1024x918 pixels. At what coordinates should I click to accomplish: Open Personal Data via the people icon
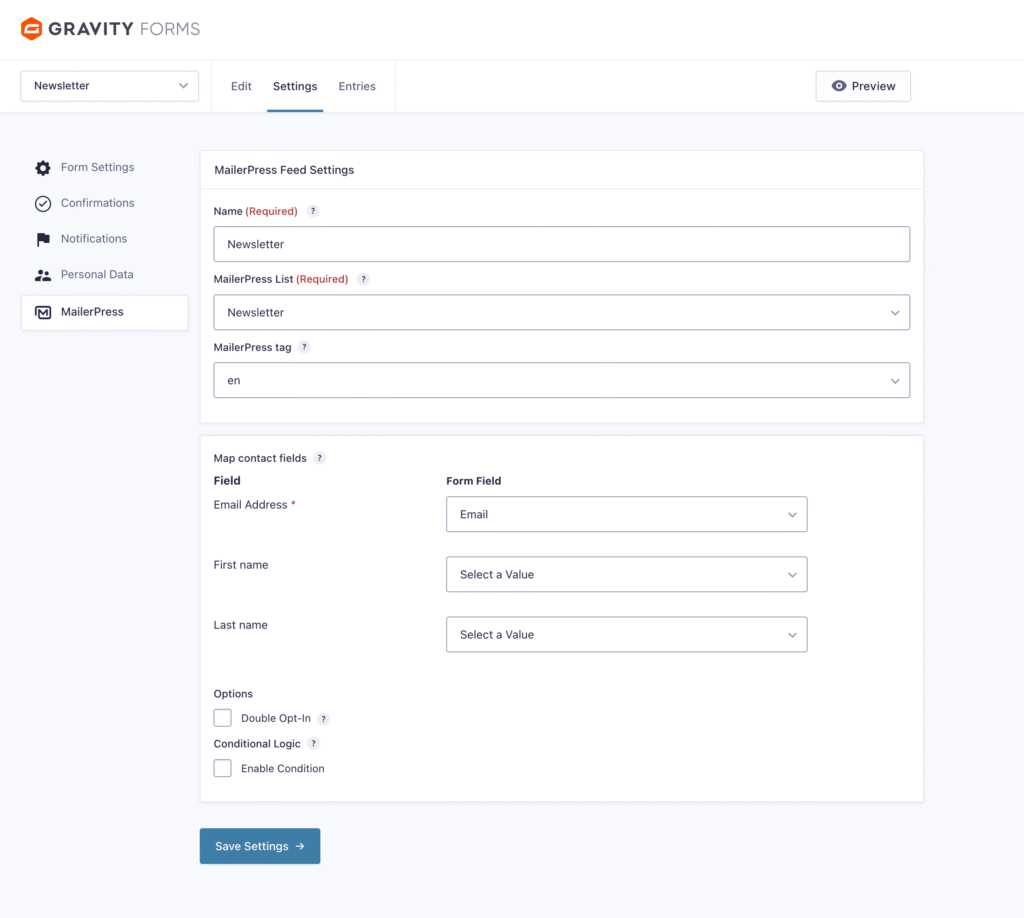[x=43, y=274]
